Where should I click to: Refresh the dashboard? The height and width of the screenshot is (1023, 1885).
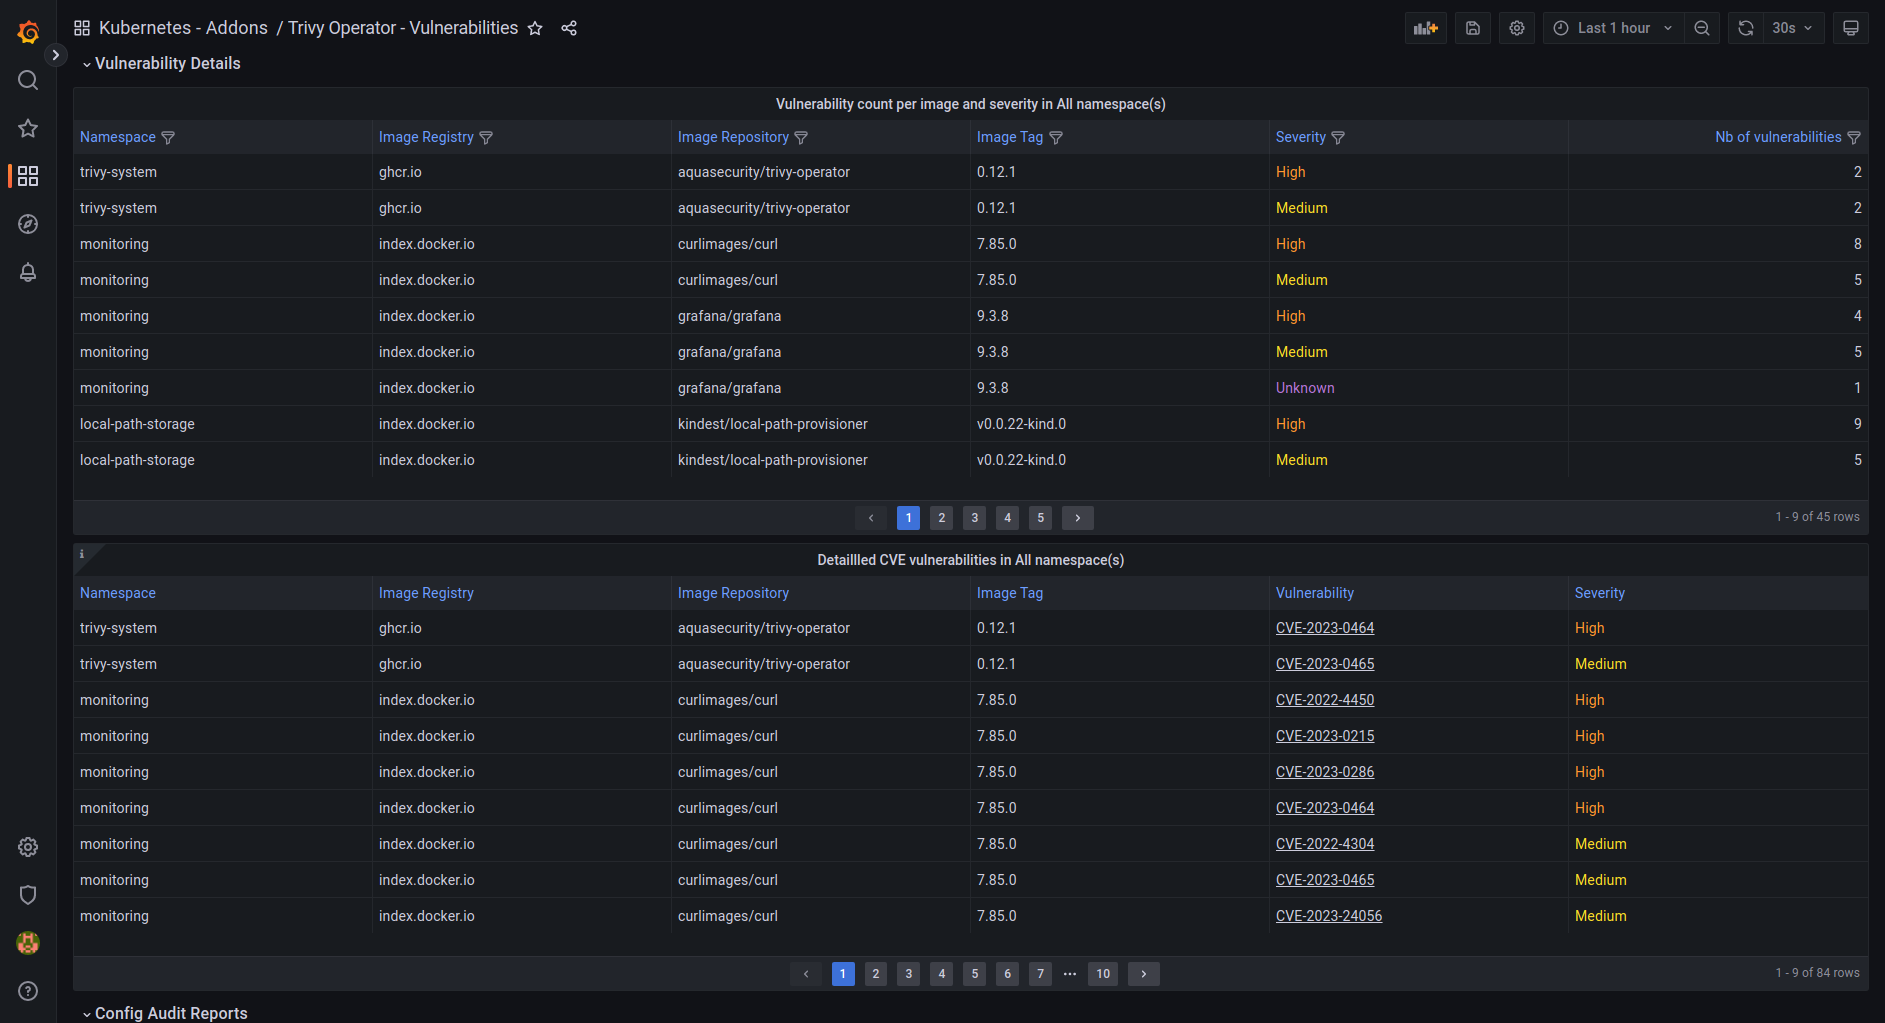(1746, 28)
